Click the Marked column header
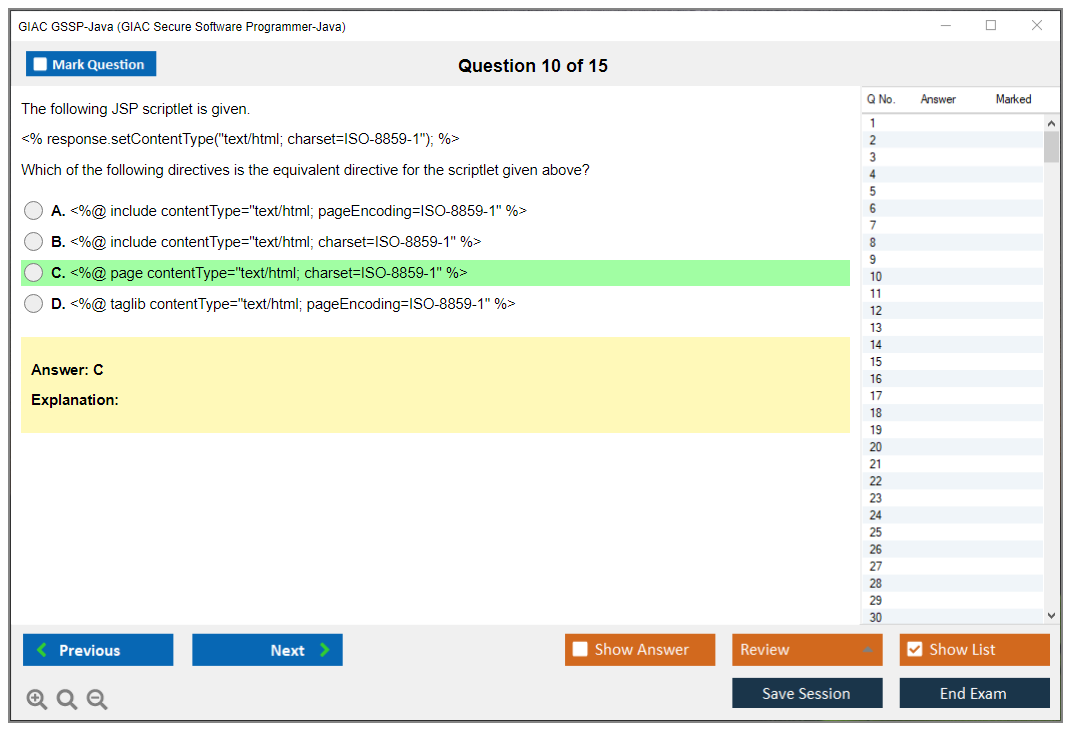Image resolution: width=1075 pixels, height=735 pixels. (x=1013, y=99)
